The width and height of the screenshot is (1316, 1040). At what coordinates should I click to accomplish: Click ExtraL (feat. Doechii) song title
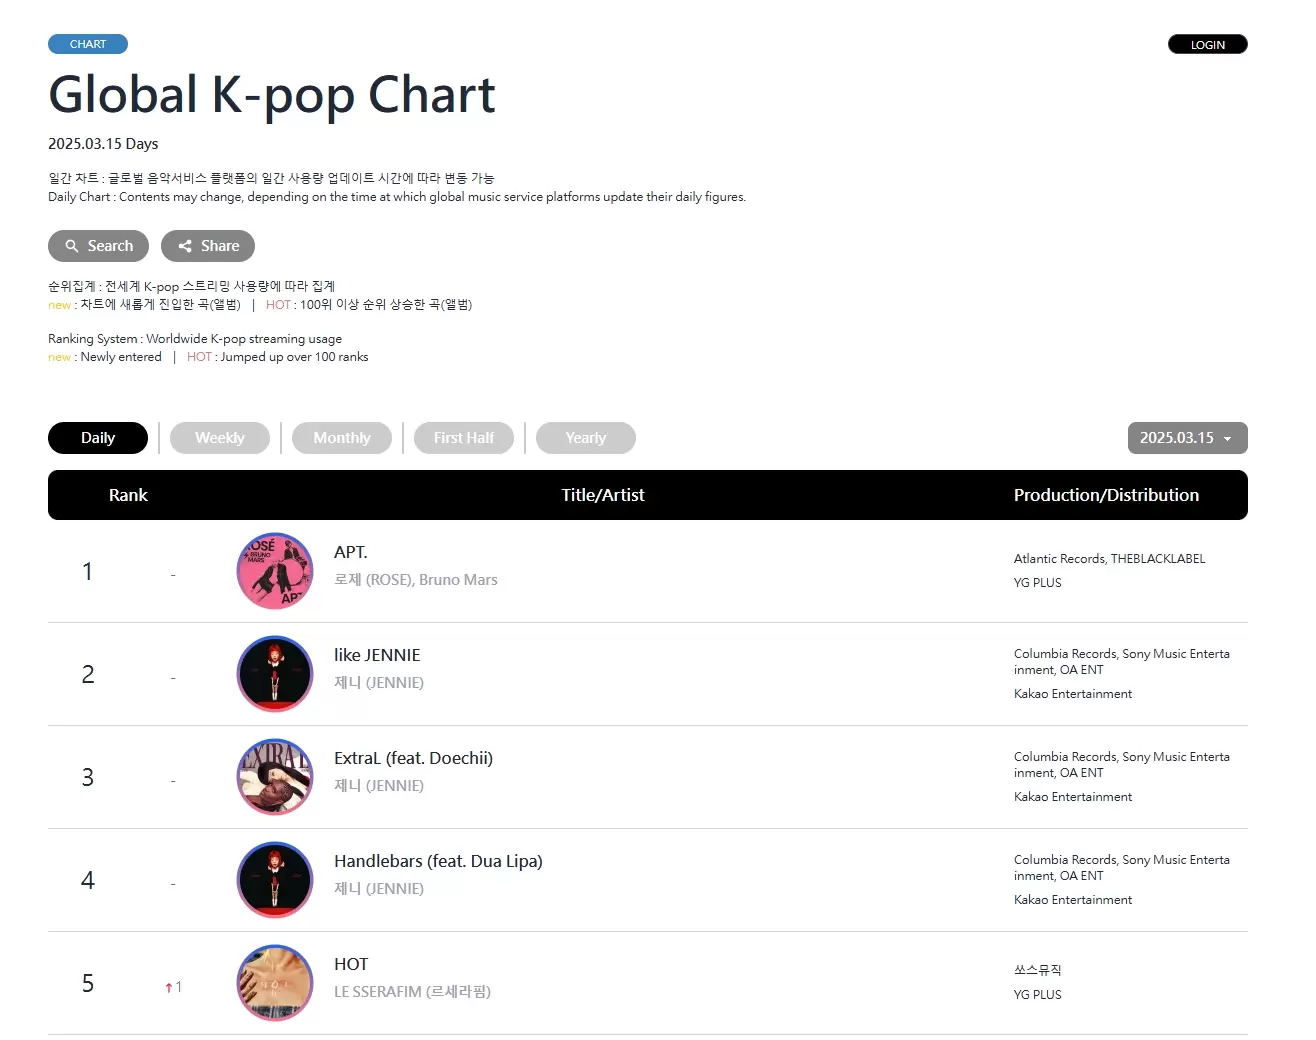tap(413, 758)
